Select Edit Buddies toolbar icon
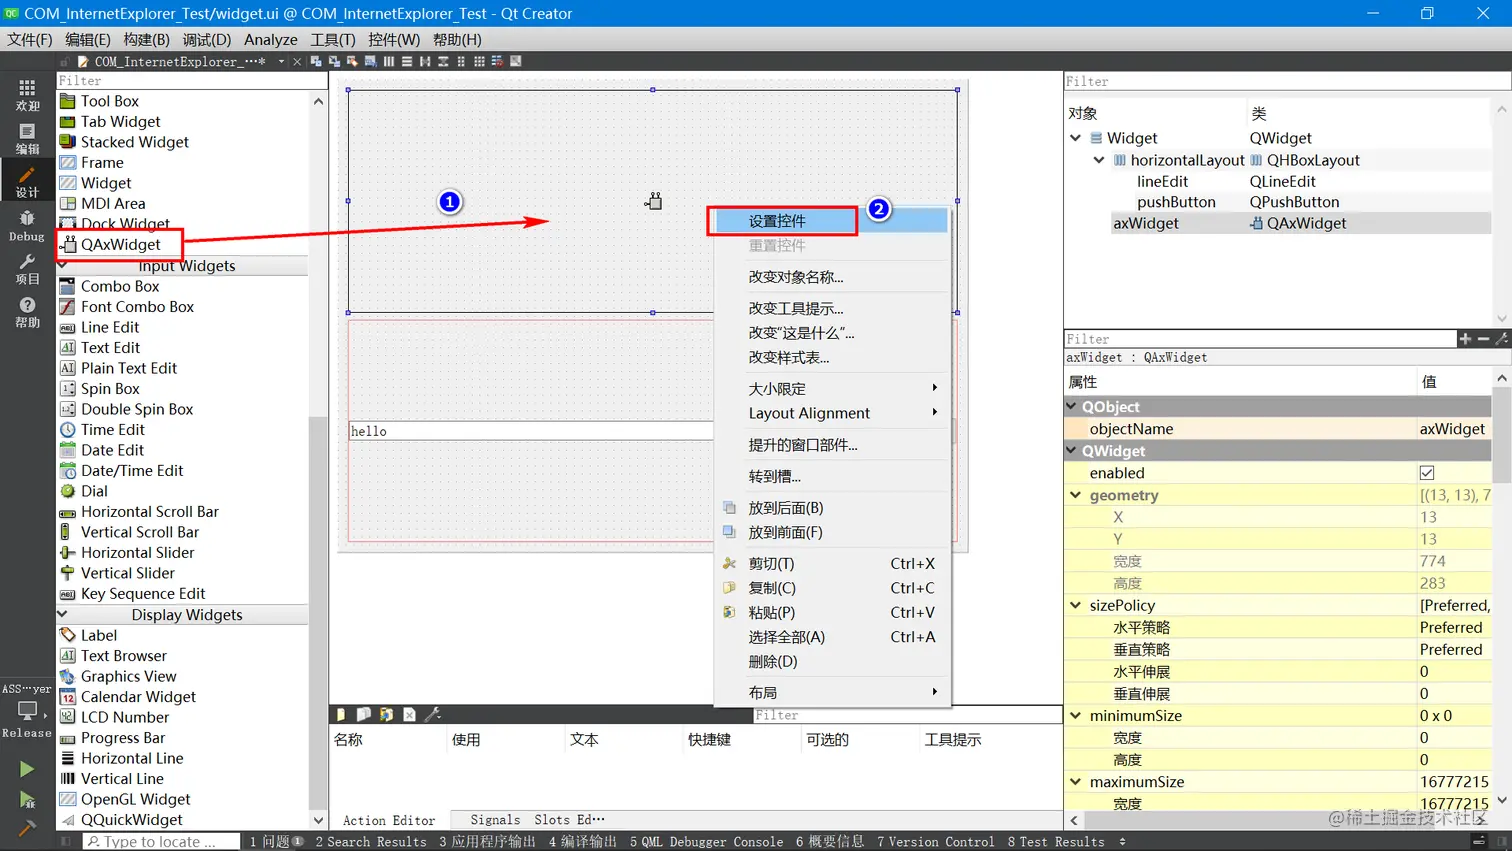Image resolution: width=1512 pixels, height=851 pixels. click(352, 61)
